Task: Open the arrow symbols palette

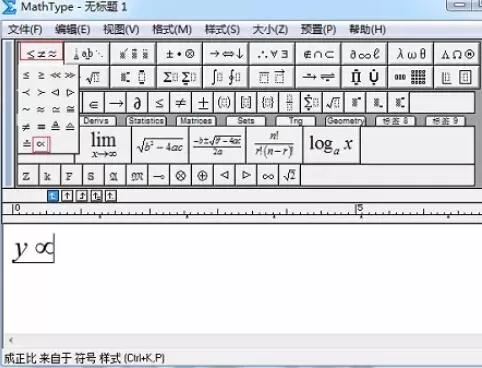Action: 226,53
